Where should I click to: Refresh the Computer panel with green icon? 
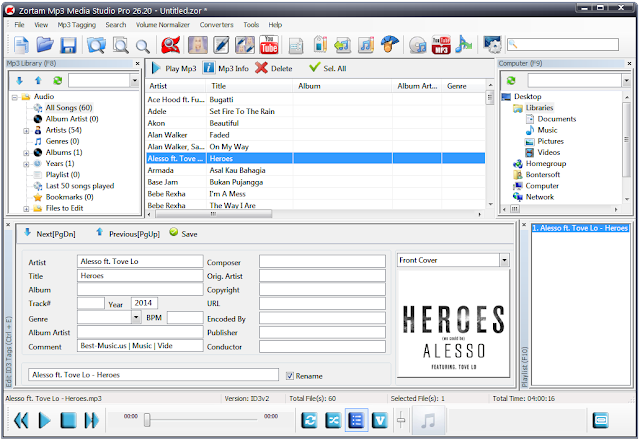pos(511,80)
